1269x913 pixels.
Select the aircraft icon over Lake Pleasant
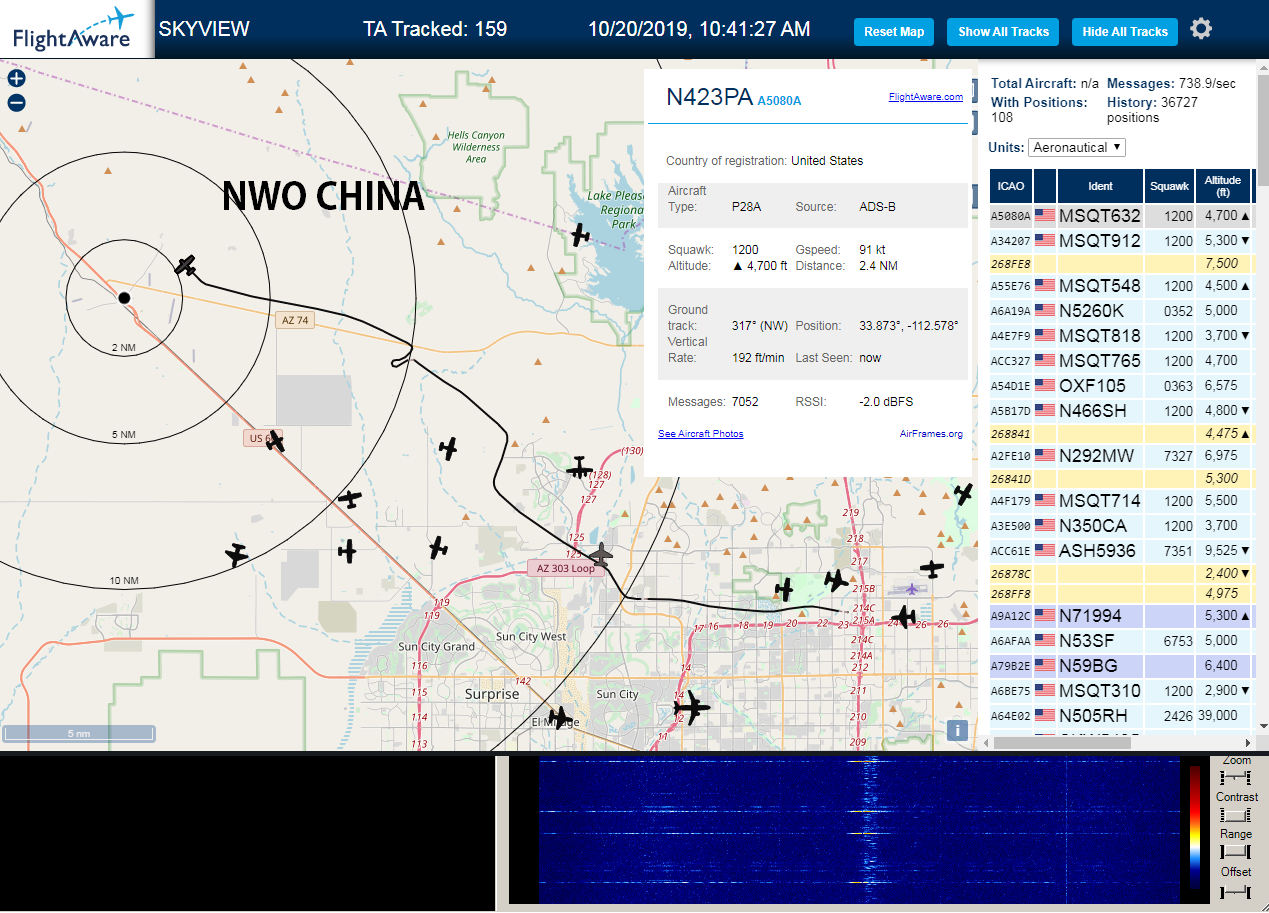click(580, 235)
